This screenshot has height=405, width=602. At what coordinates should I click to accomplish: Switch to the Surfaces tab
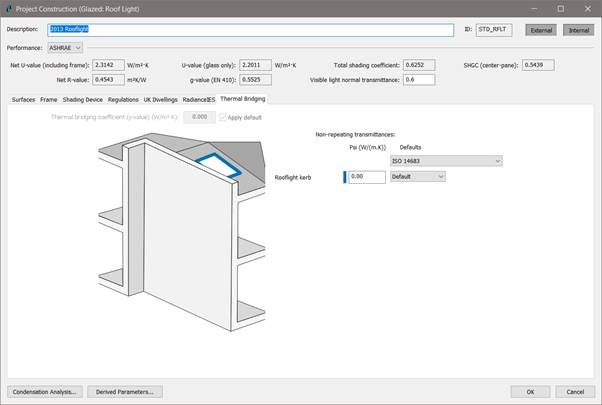click(x=22, y=100)
